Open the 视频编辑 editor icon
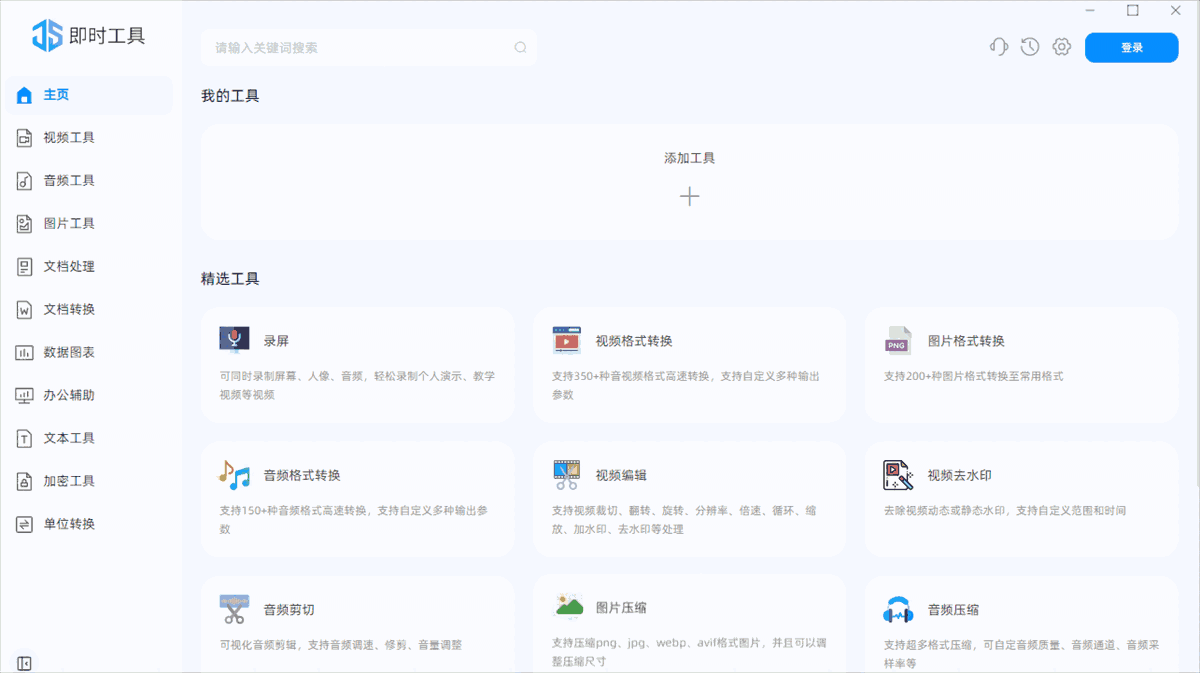The image size is (1200, 673). [565, 473]
